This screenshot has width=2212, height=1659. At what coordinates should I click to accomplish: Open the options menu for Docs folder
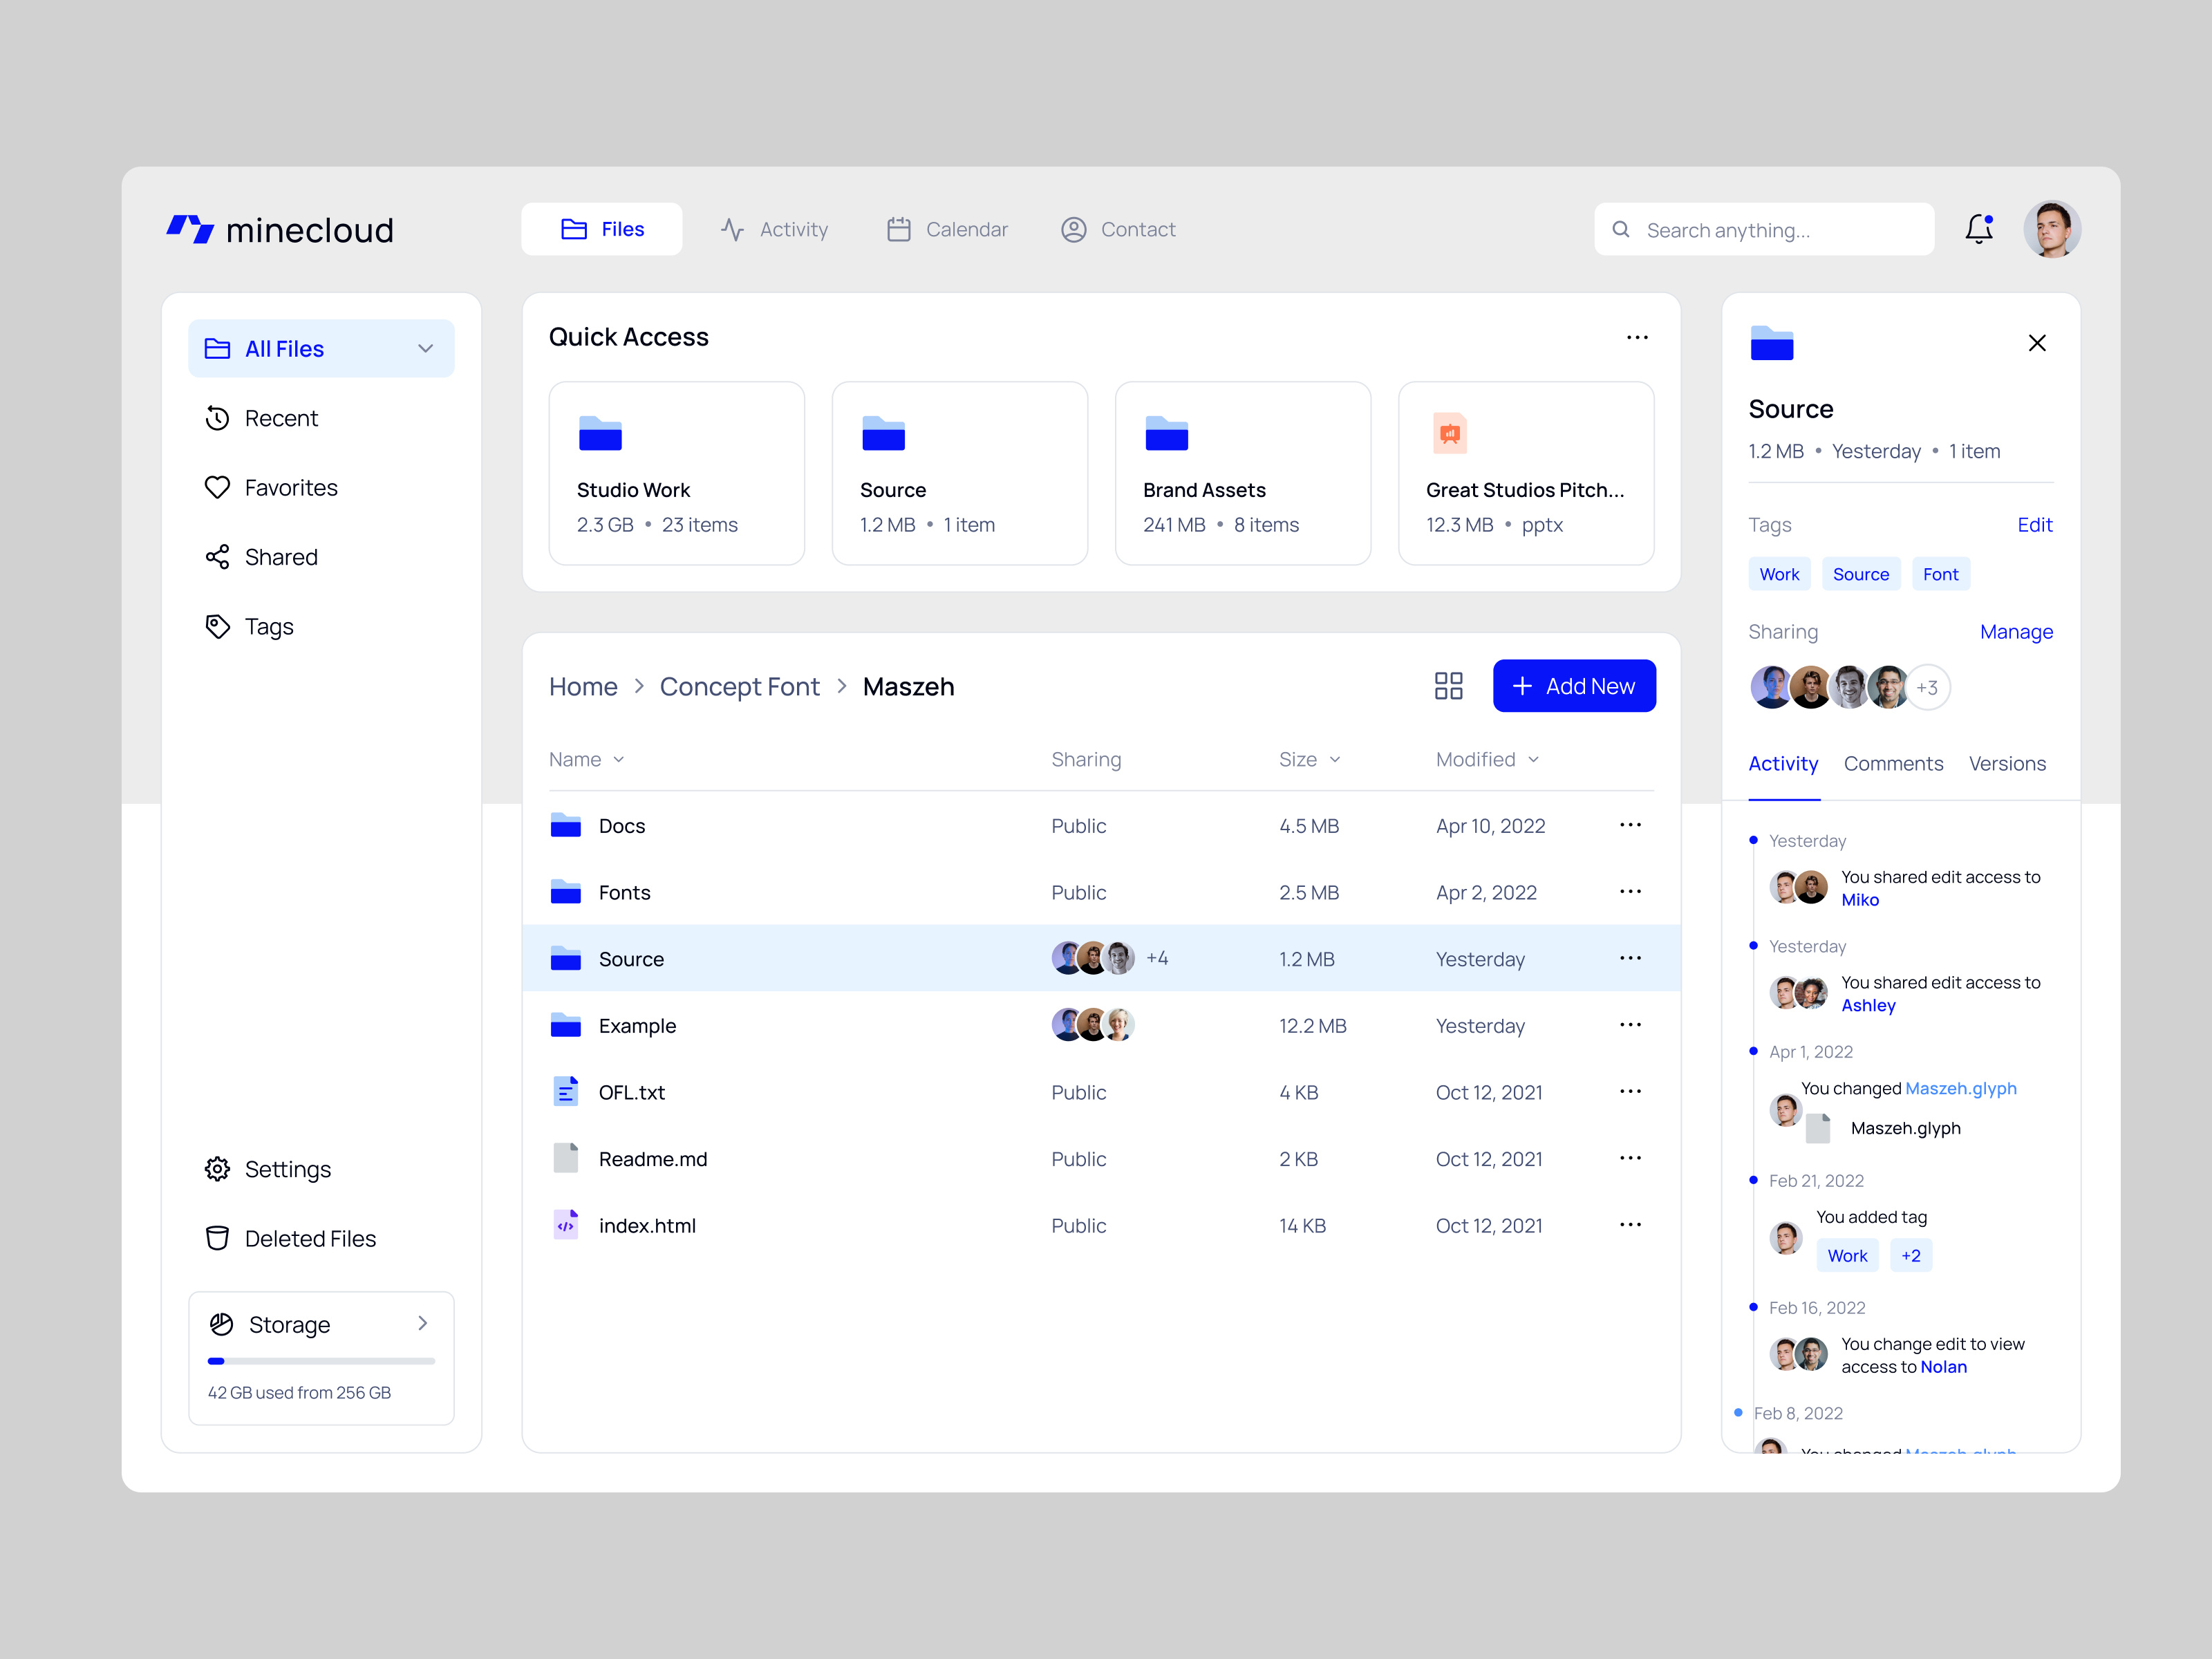pos(1630,825)
